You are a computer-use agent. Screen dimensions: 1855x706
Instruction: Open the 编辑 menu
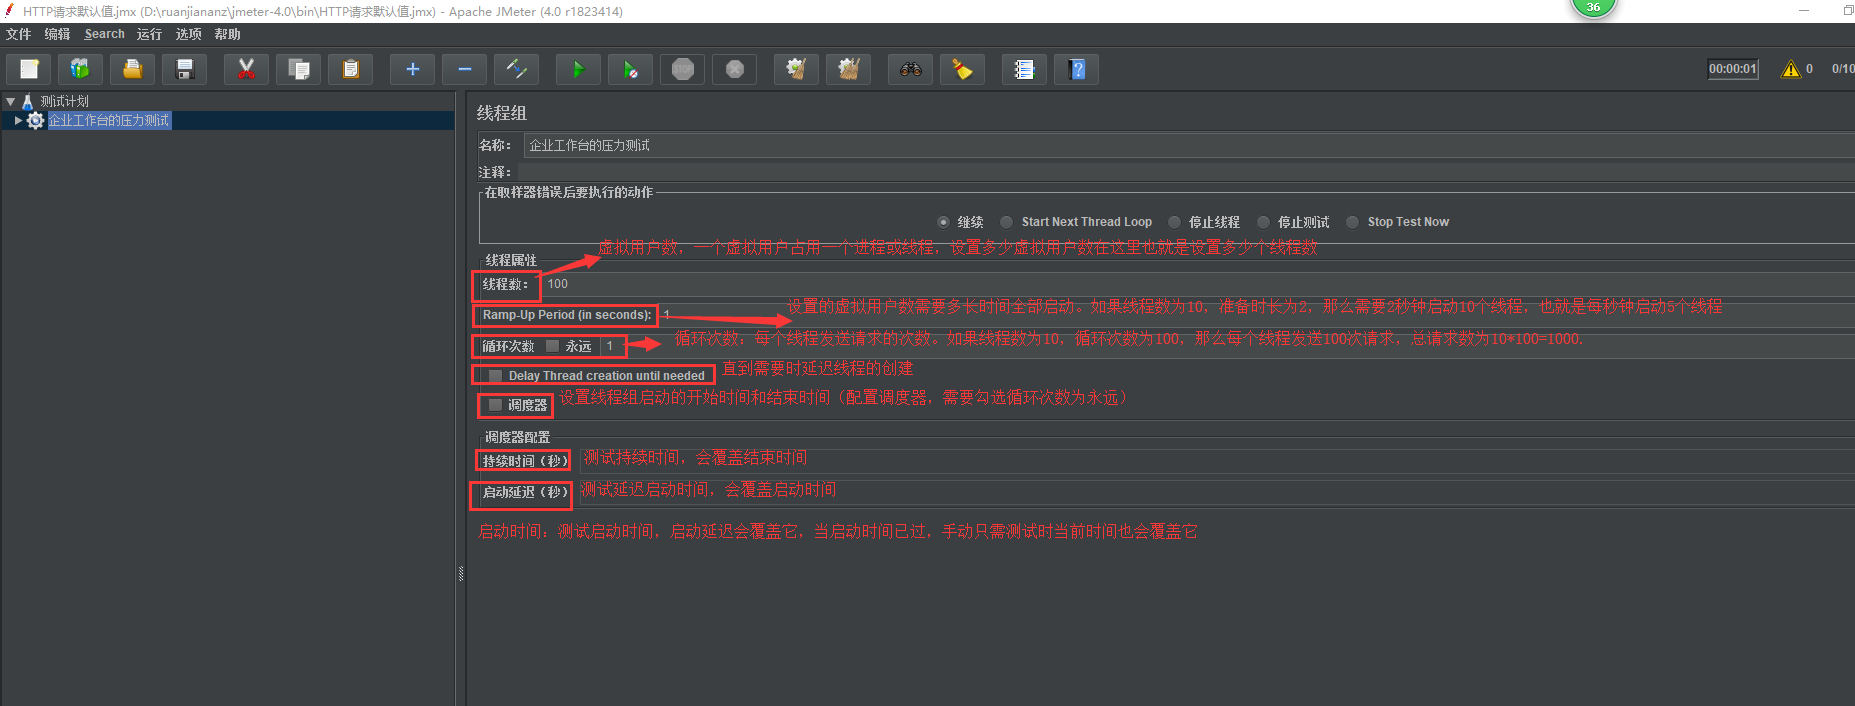(x=57, y=34)
